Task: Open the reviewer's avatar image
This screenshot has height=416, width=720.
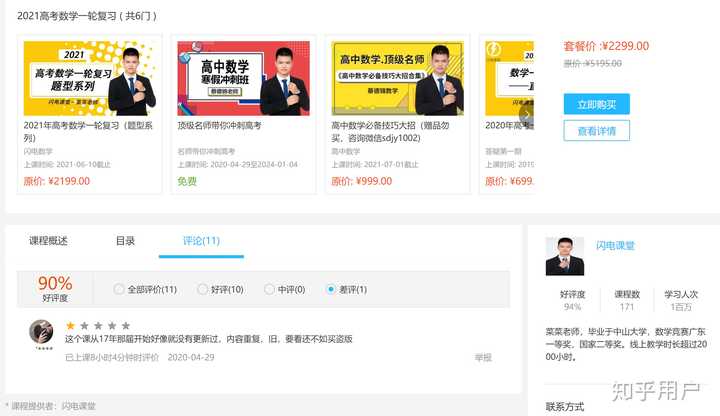Action: (x=41, y=332)
